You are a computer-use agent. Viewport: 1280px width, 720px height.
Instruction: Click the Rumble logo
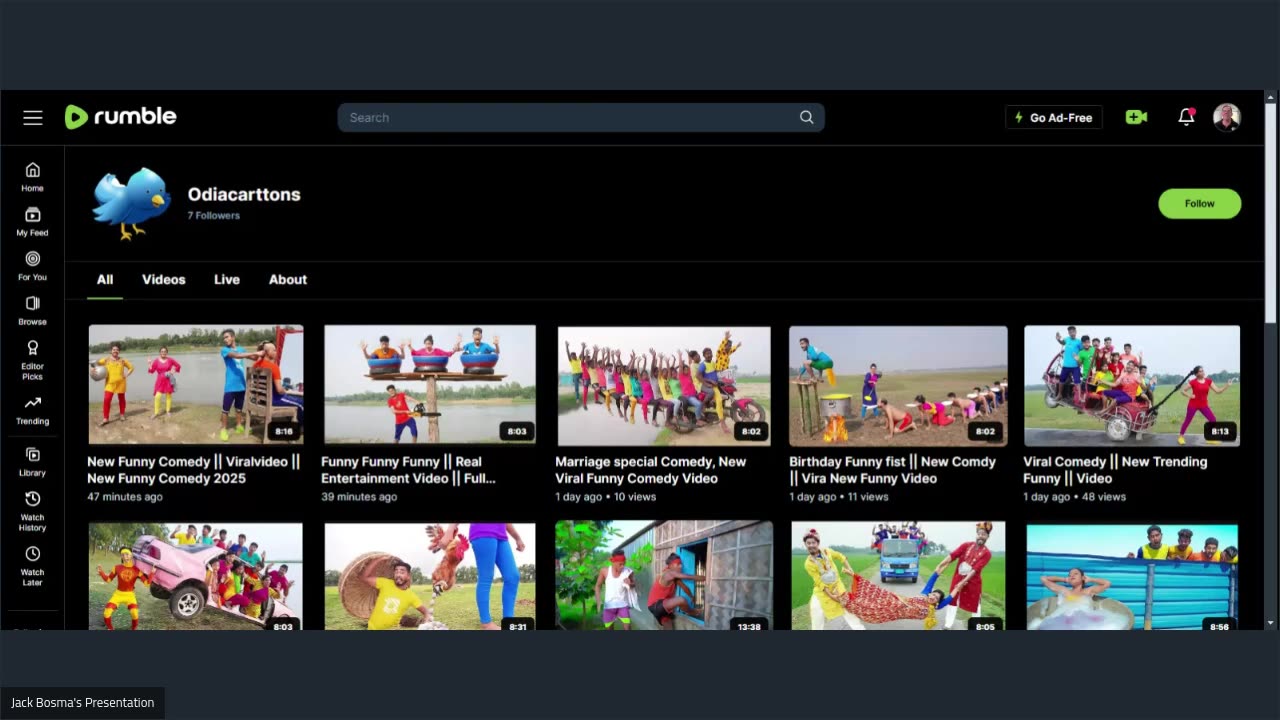click(x=120, y=117)
